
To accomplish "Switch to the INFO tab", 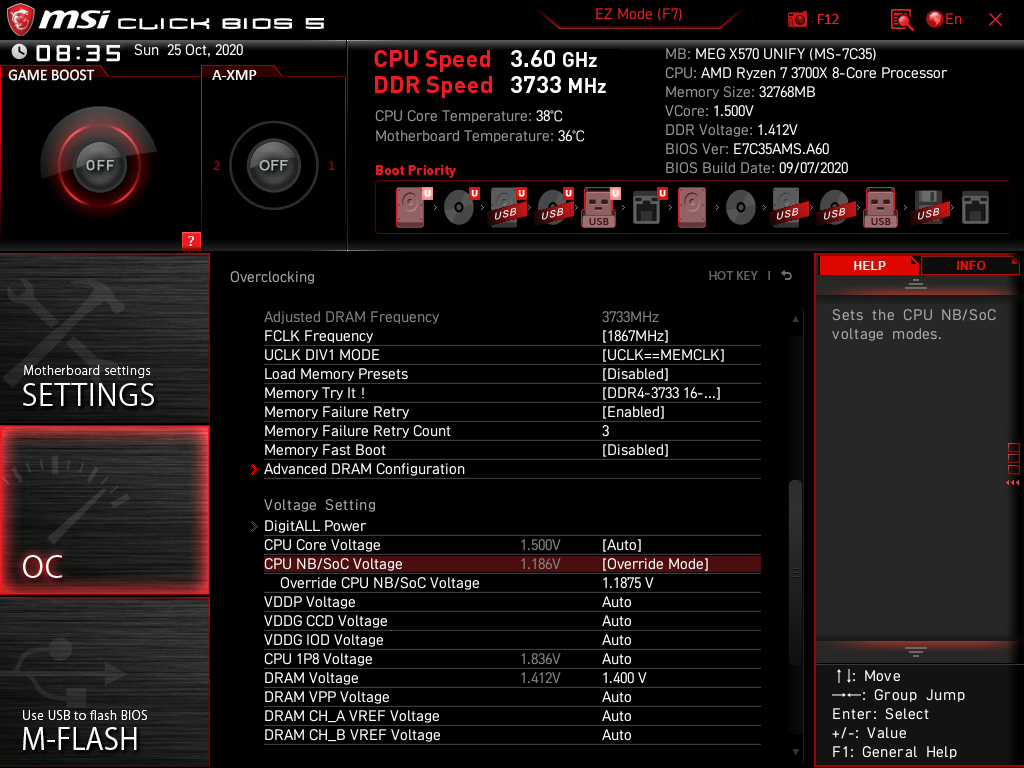I will (969, 265).
